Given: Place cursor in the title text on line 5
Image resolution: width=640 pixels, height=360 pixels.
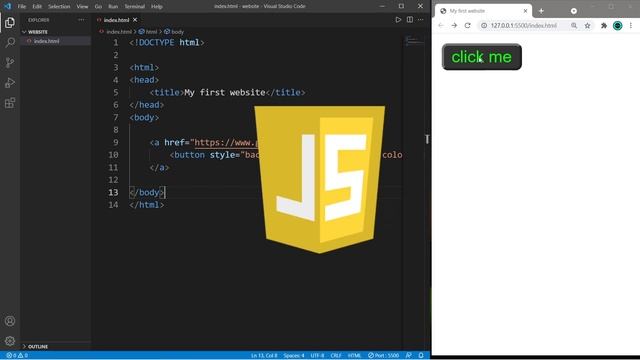Looking at the screenshot, I should [224, 92].
